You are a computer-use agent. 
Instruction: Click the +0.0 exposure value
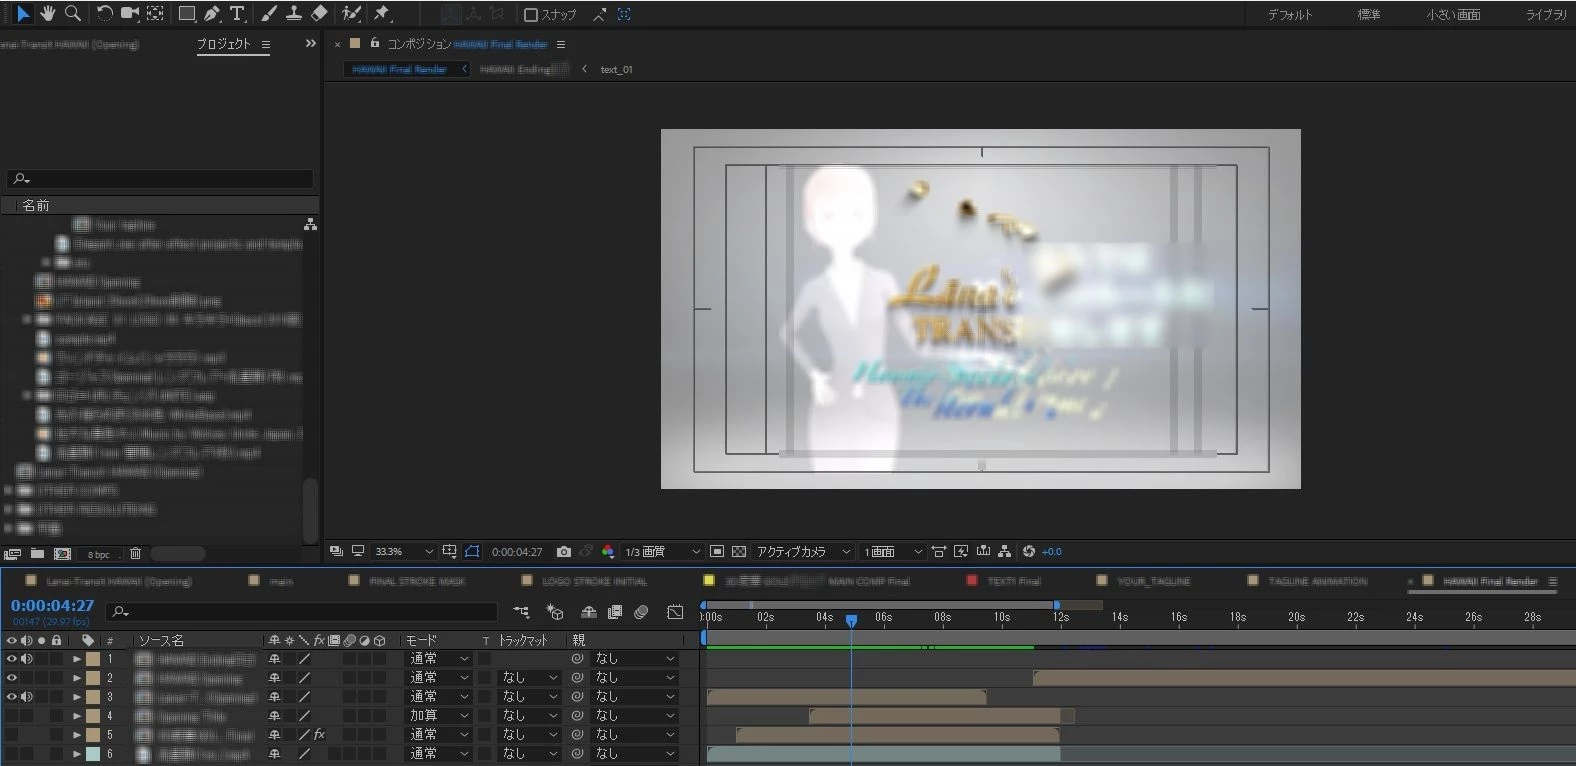click(x=1052, y=551)
